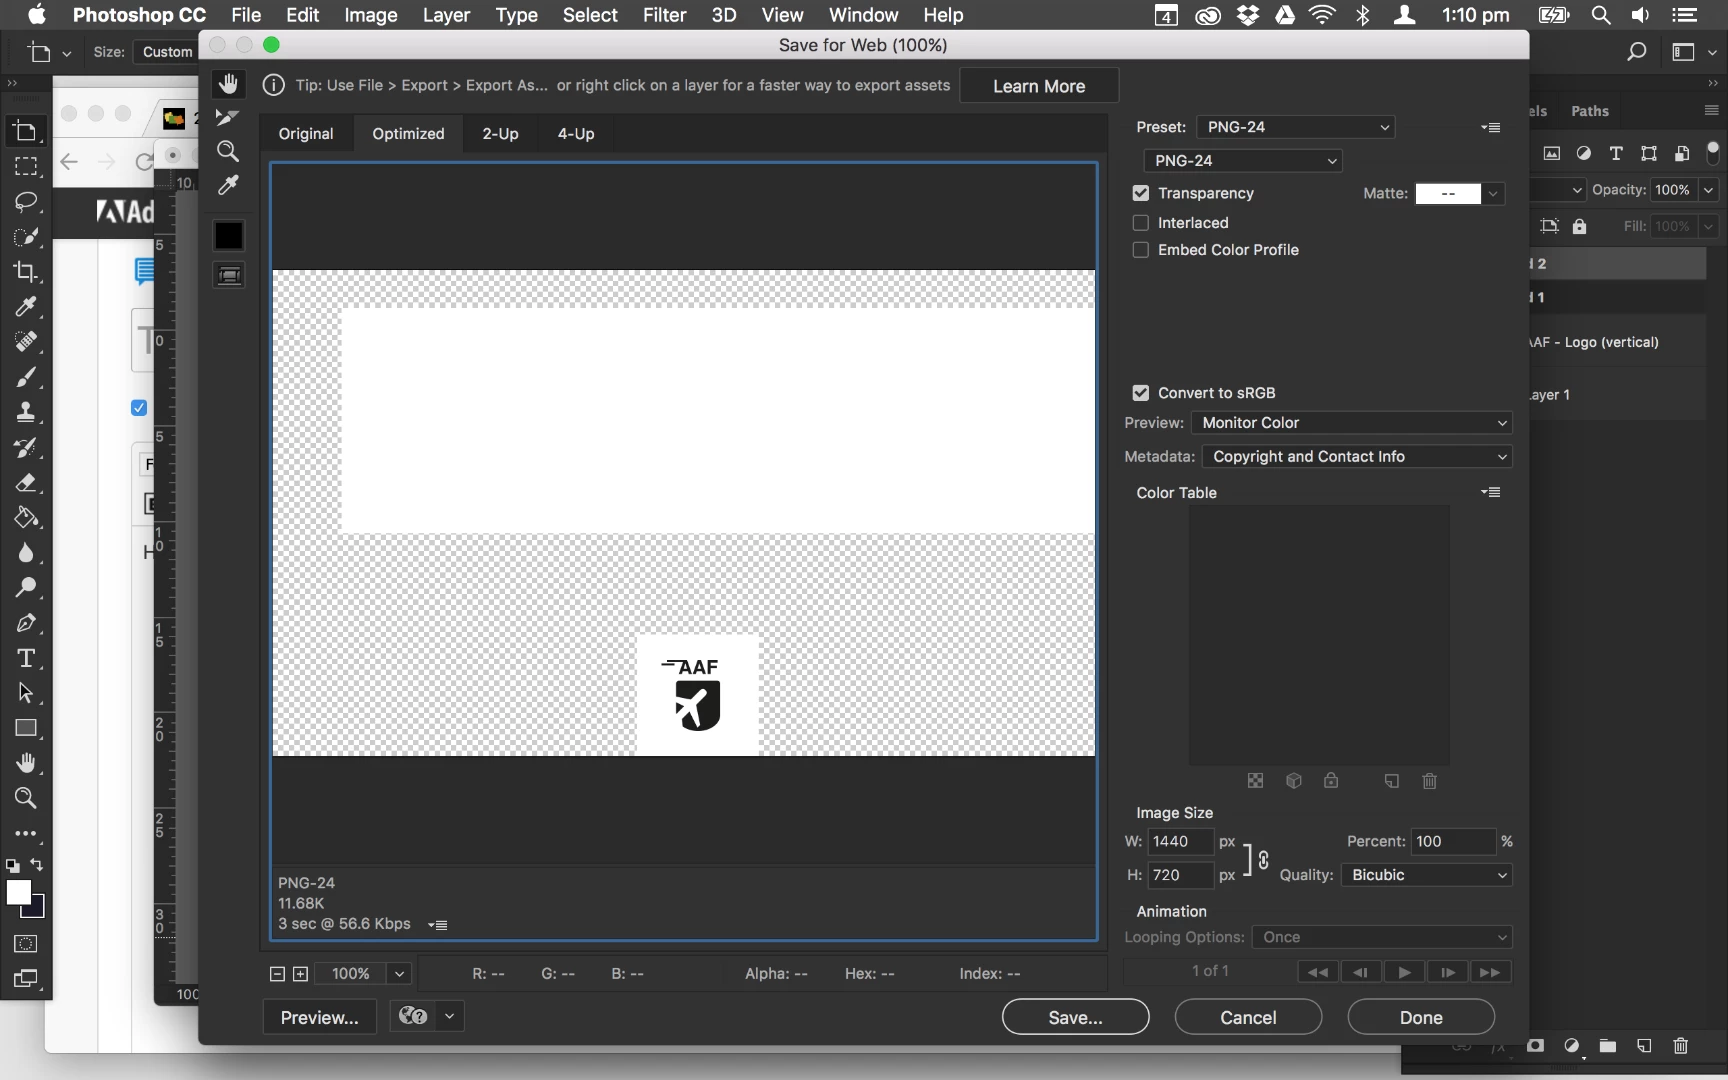Click the zoom out minus button
The height and width of the screenshot is (1080, 1728).
(278, 974)
